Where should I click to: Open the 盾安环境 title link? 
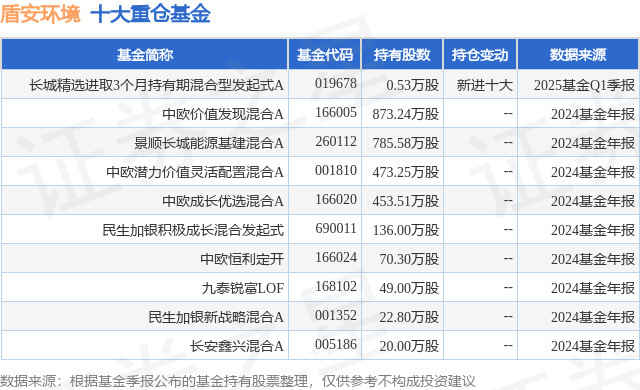(x=40, y=14)
